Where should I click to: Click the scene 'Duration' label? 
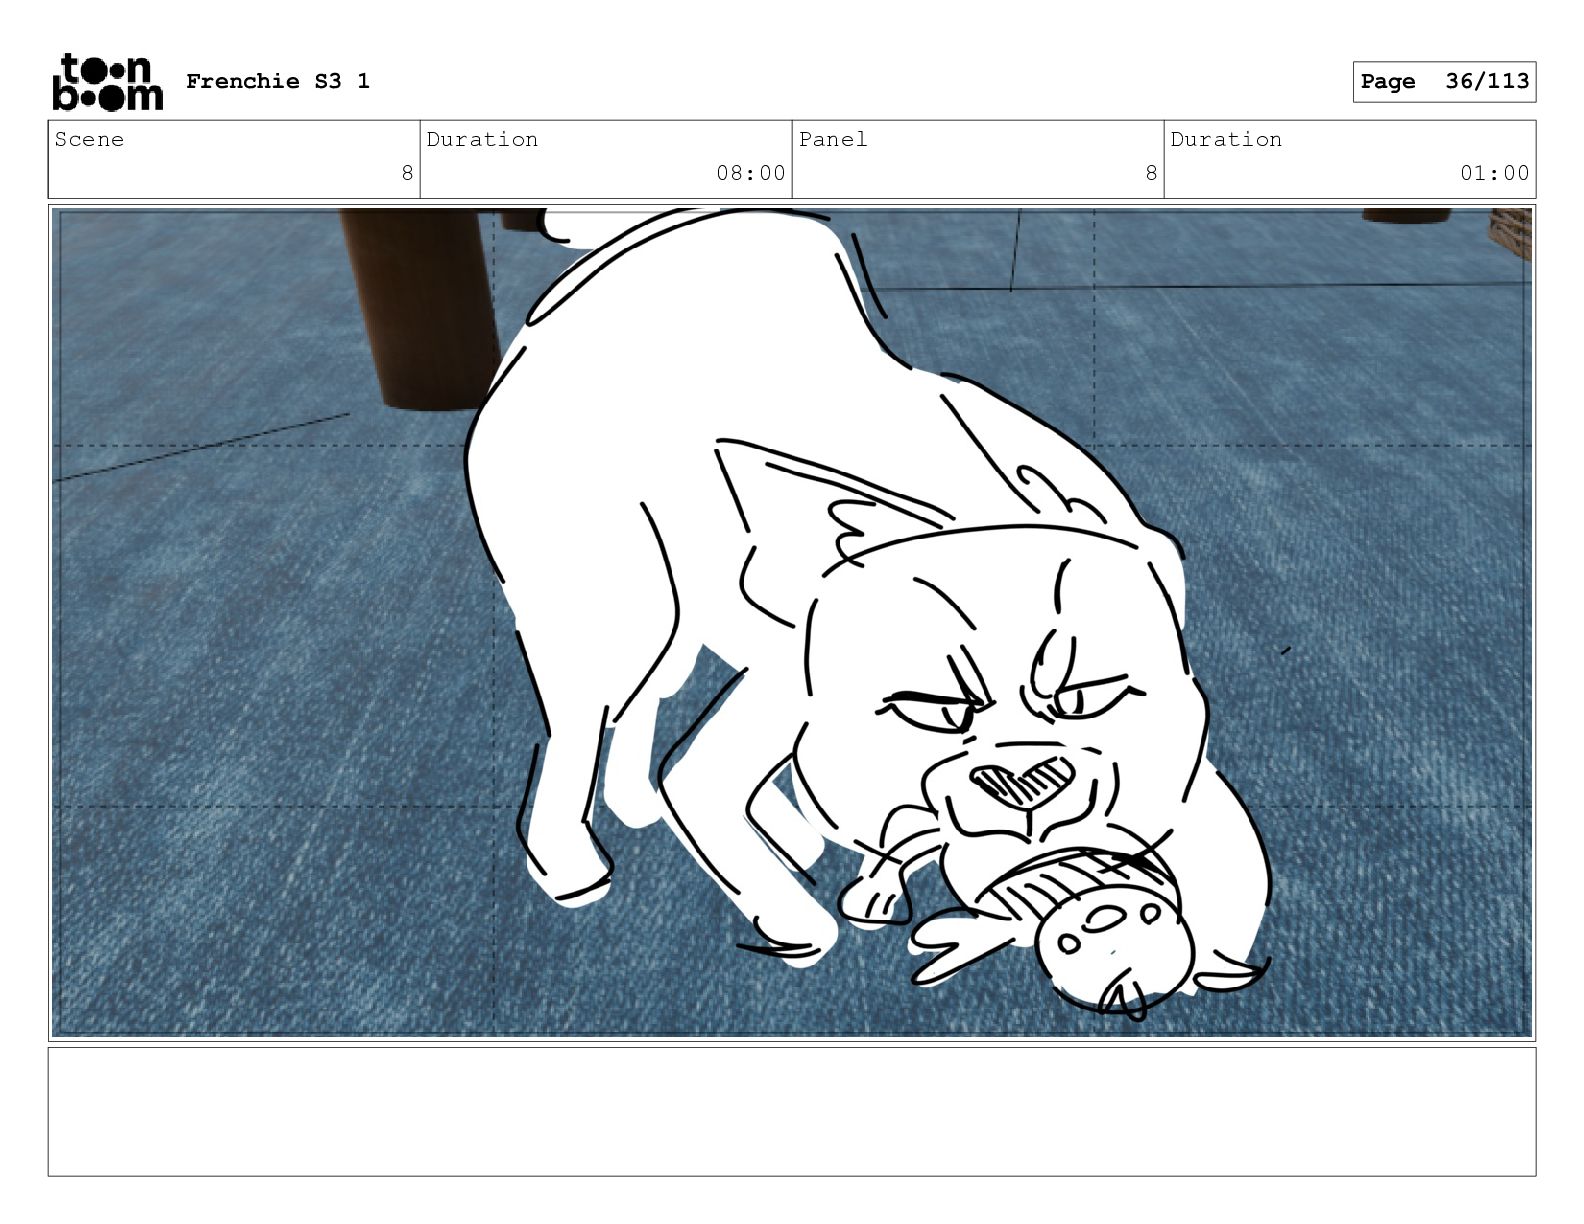click(482, 140)
